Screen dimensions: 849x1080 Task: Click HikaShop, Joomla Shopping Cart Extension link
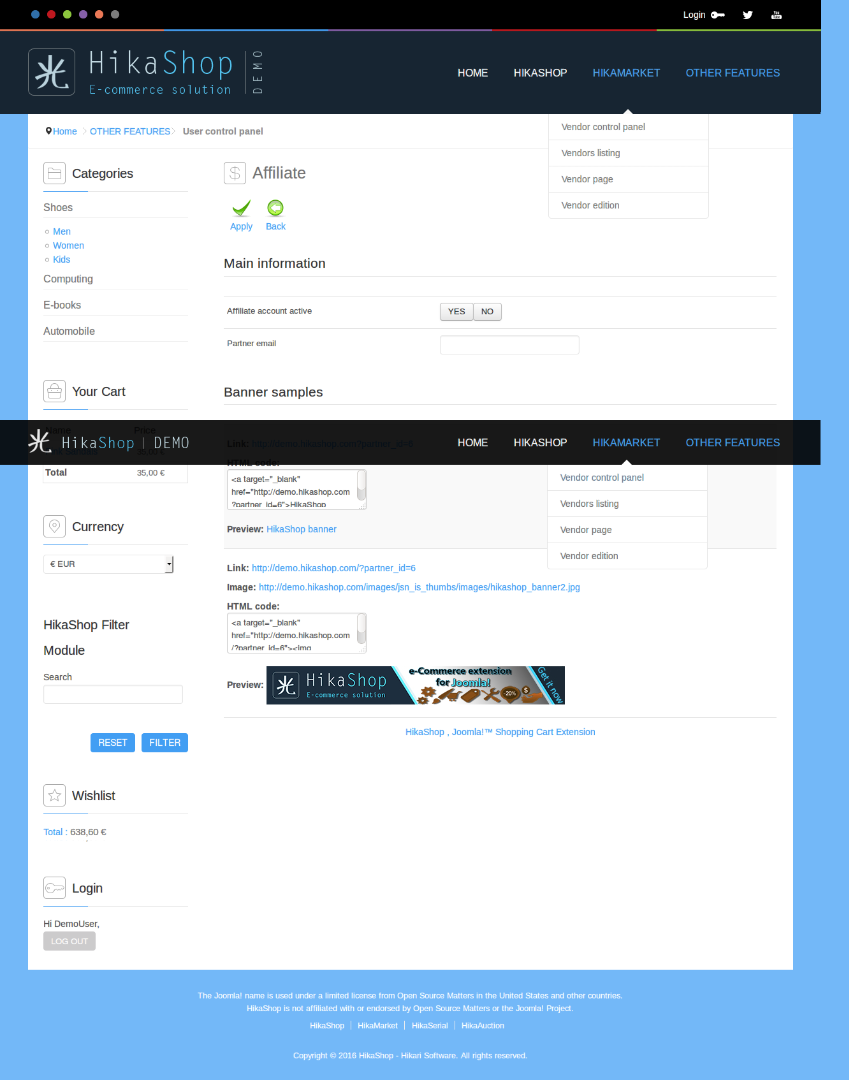tap(500, 732)
